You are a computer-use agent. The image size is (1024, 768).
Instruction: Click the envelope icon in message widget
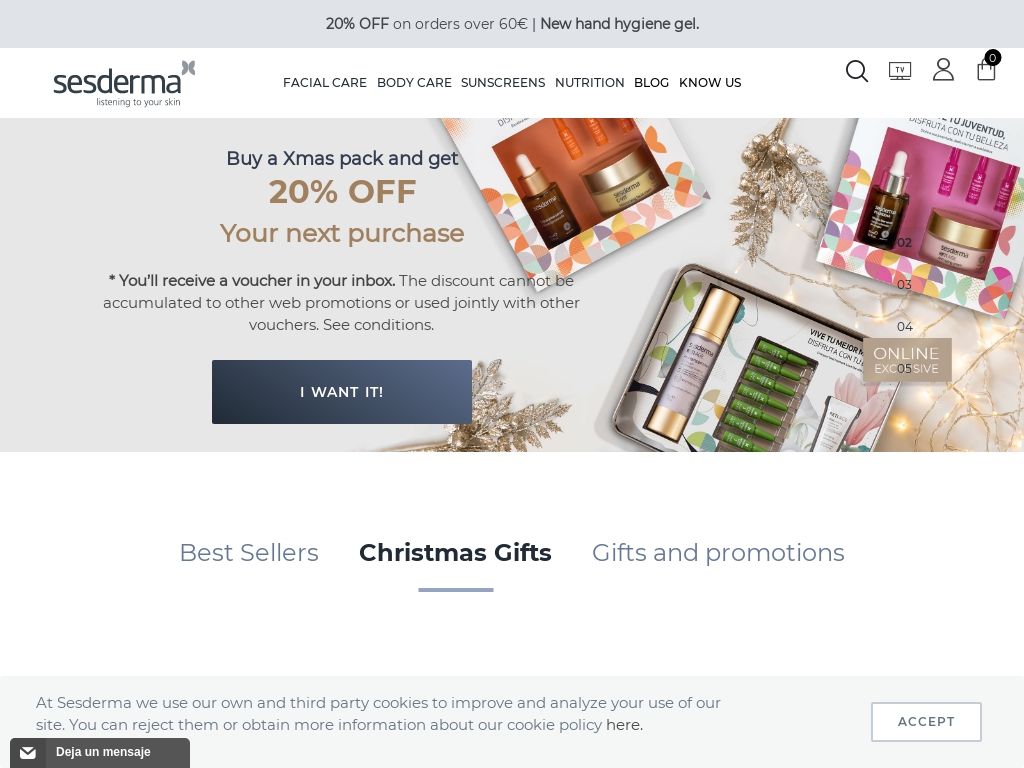click(27, 753)
